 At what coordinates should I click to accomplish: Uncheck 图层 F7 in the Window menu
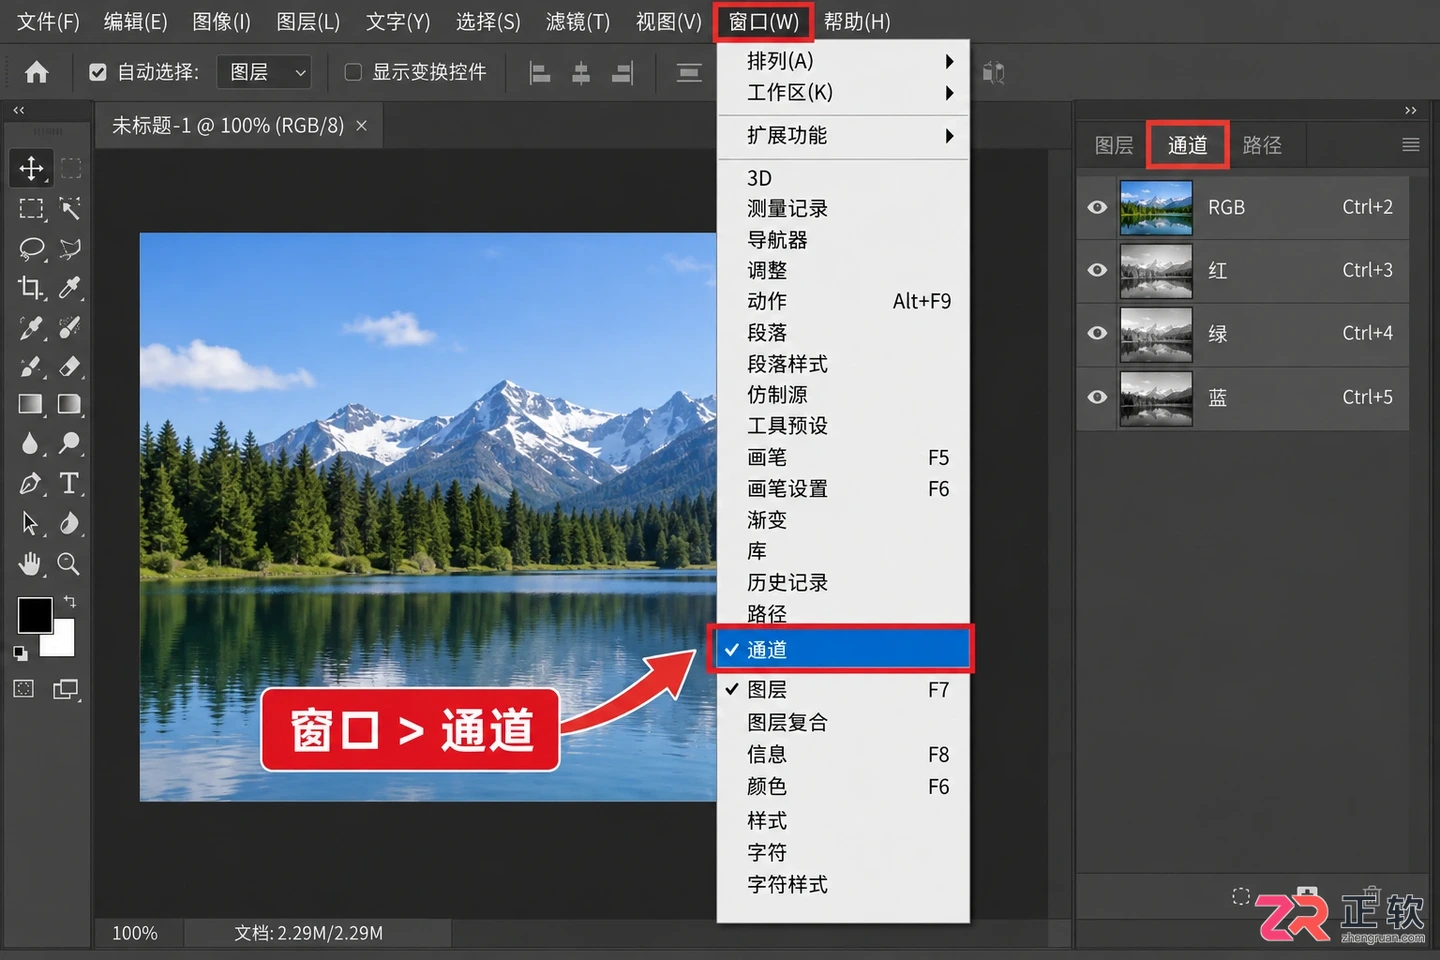pos(841,690)
